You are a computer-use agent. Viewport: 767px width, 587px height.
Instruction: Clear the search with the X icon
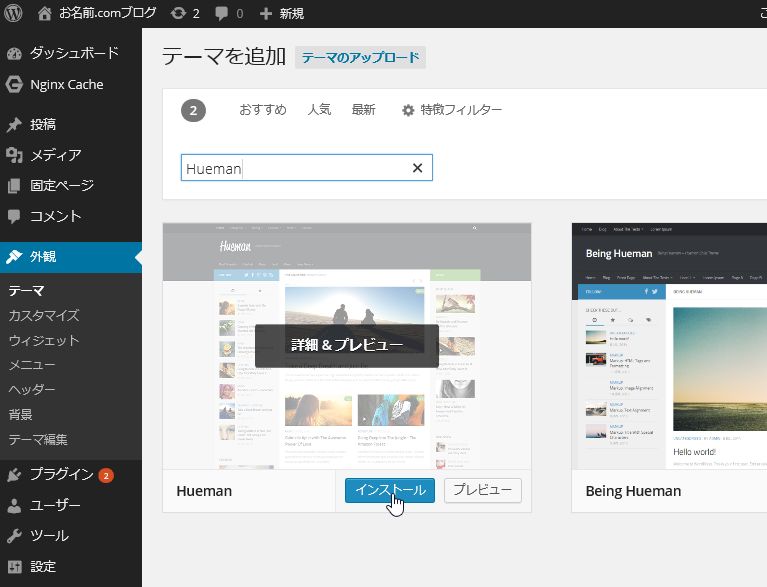click(417, 168)
